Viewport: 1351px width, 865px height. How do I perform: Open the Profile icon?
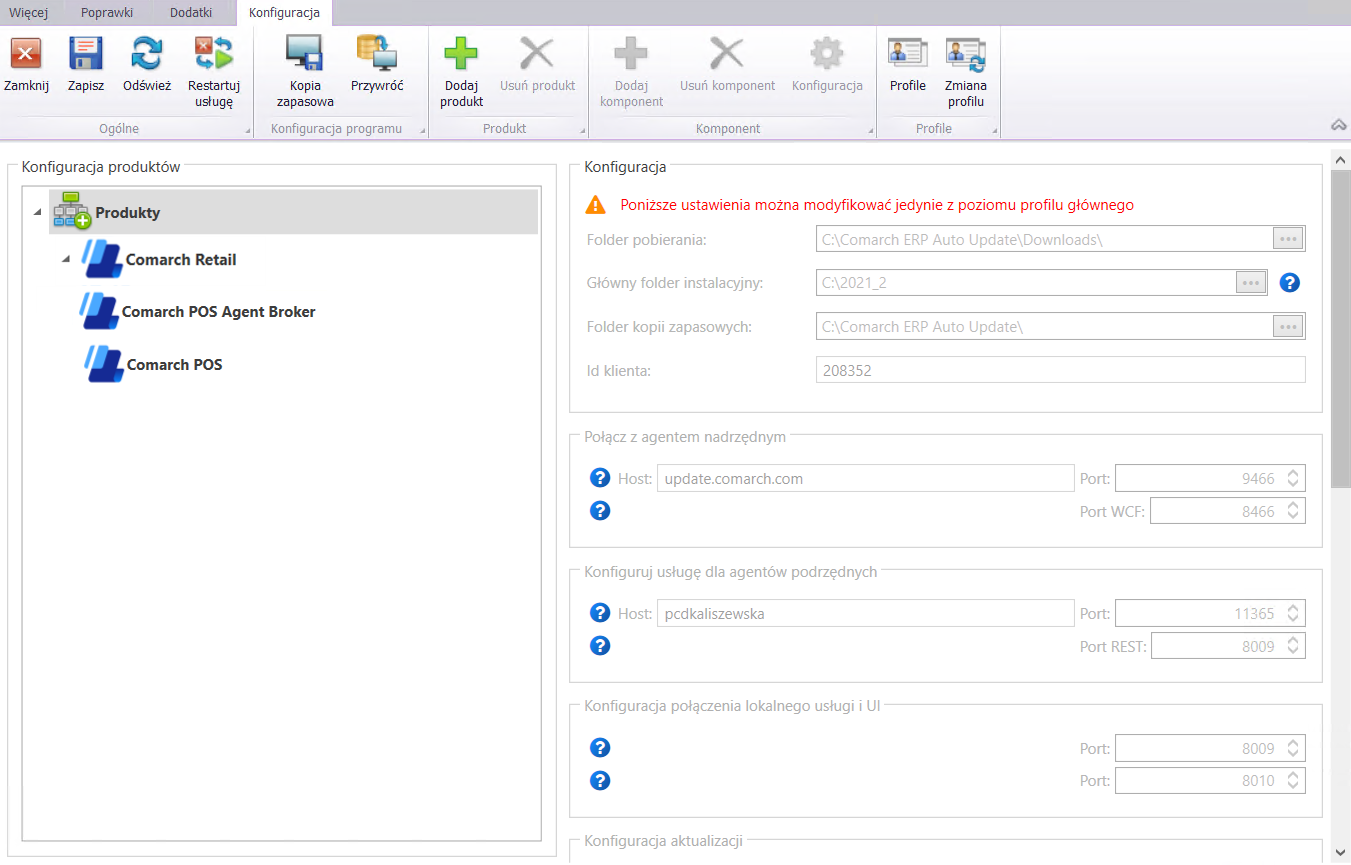click(908, 53)
